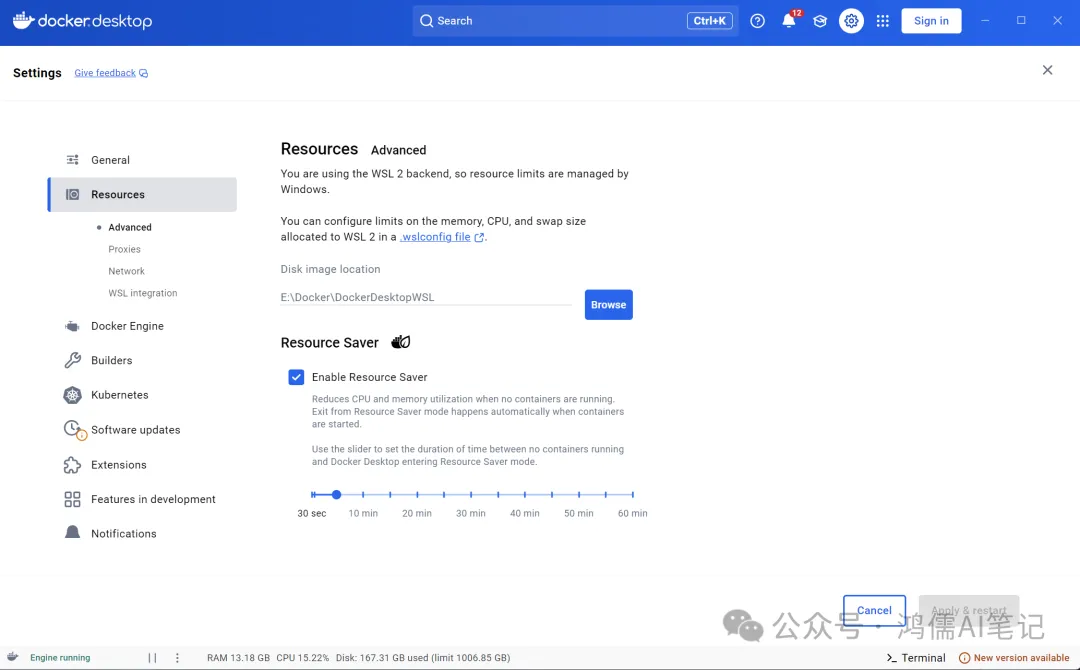Click the Browse button for disk image
1080x670 pixels.
click(608, 304)
